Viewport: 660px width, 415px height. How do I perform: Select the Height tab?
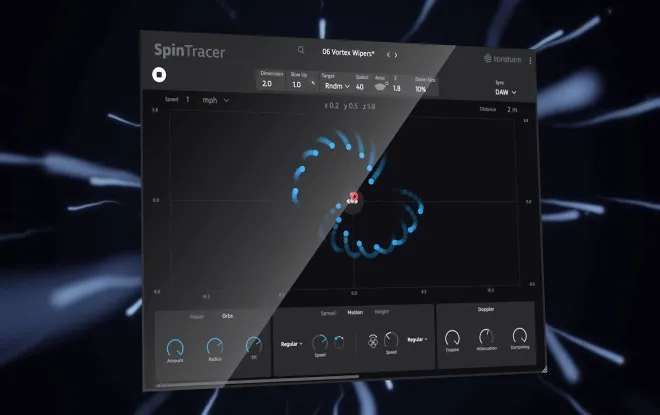382,312
